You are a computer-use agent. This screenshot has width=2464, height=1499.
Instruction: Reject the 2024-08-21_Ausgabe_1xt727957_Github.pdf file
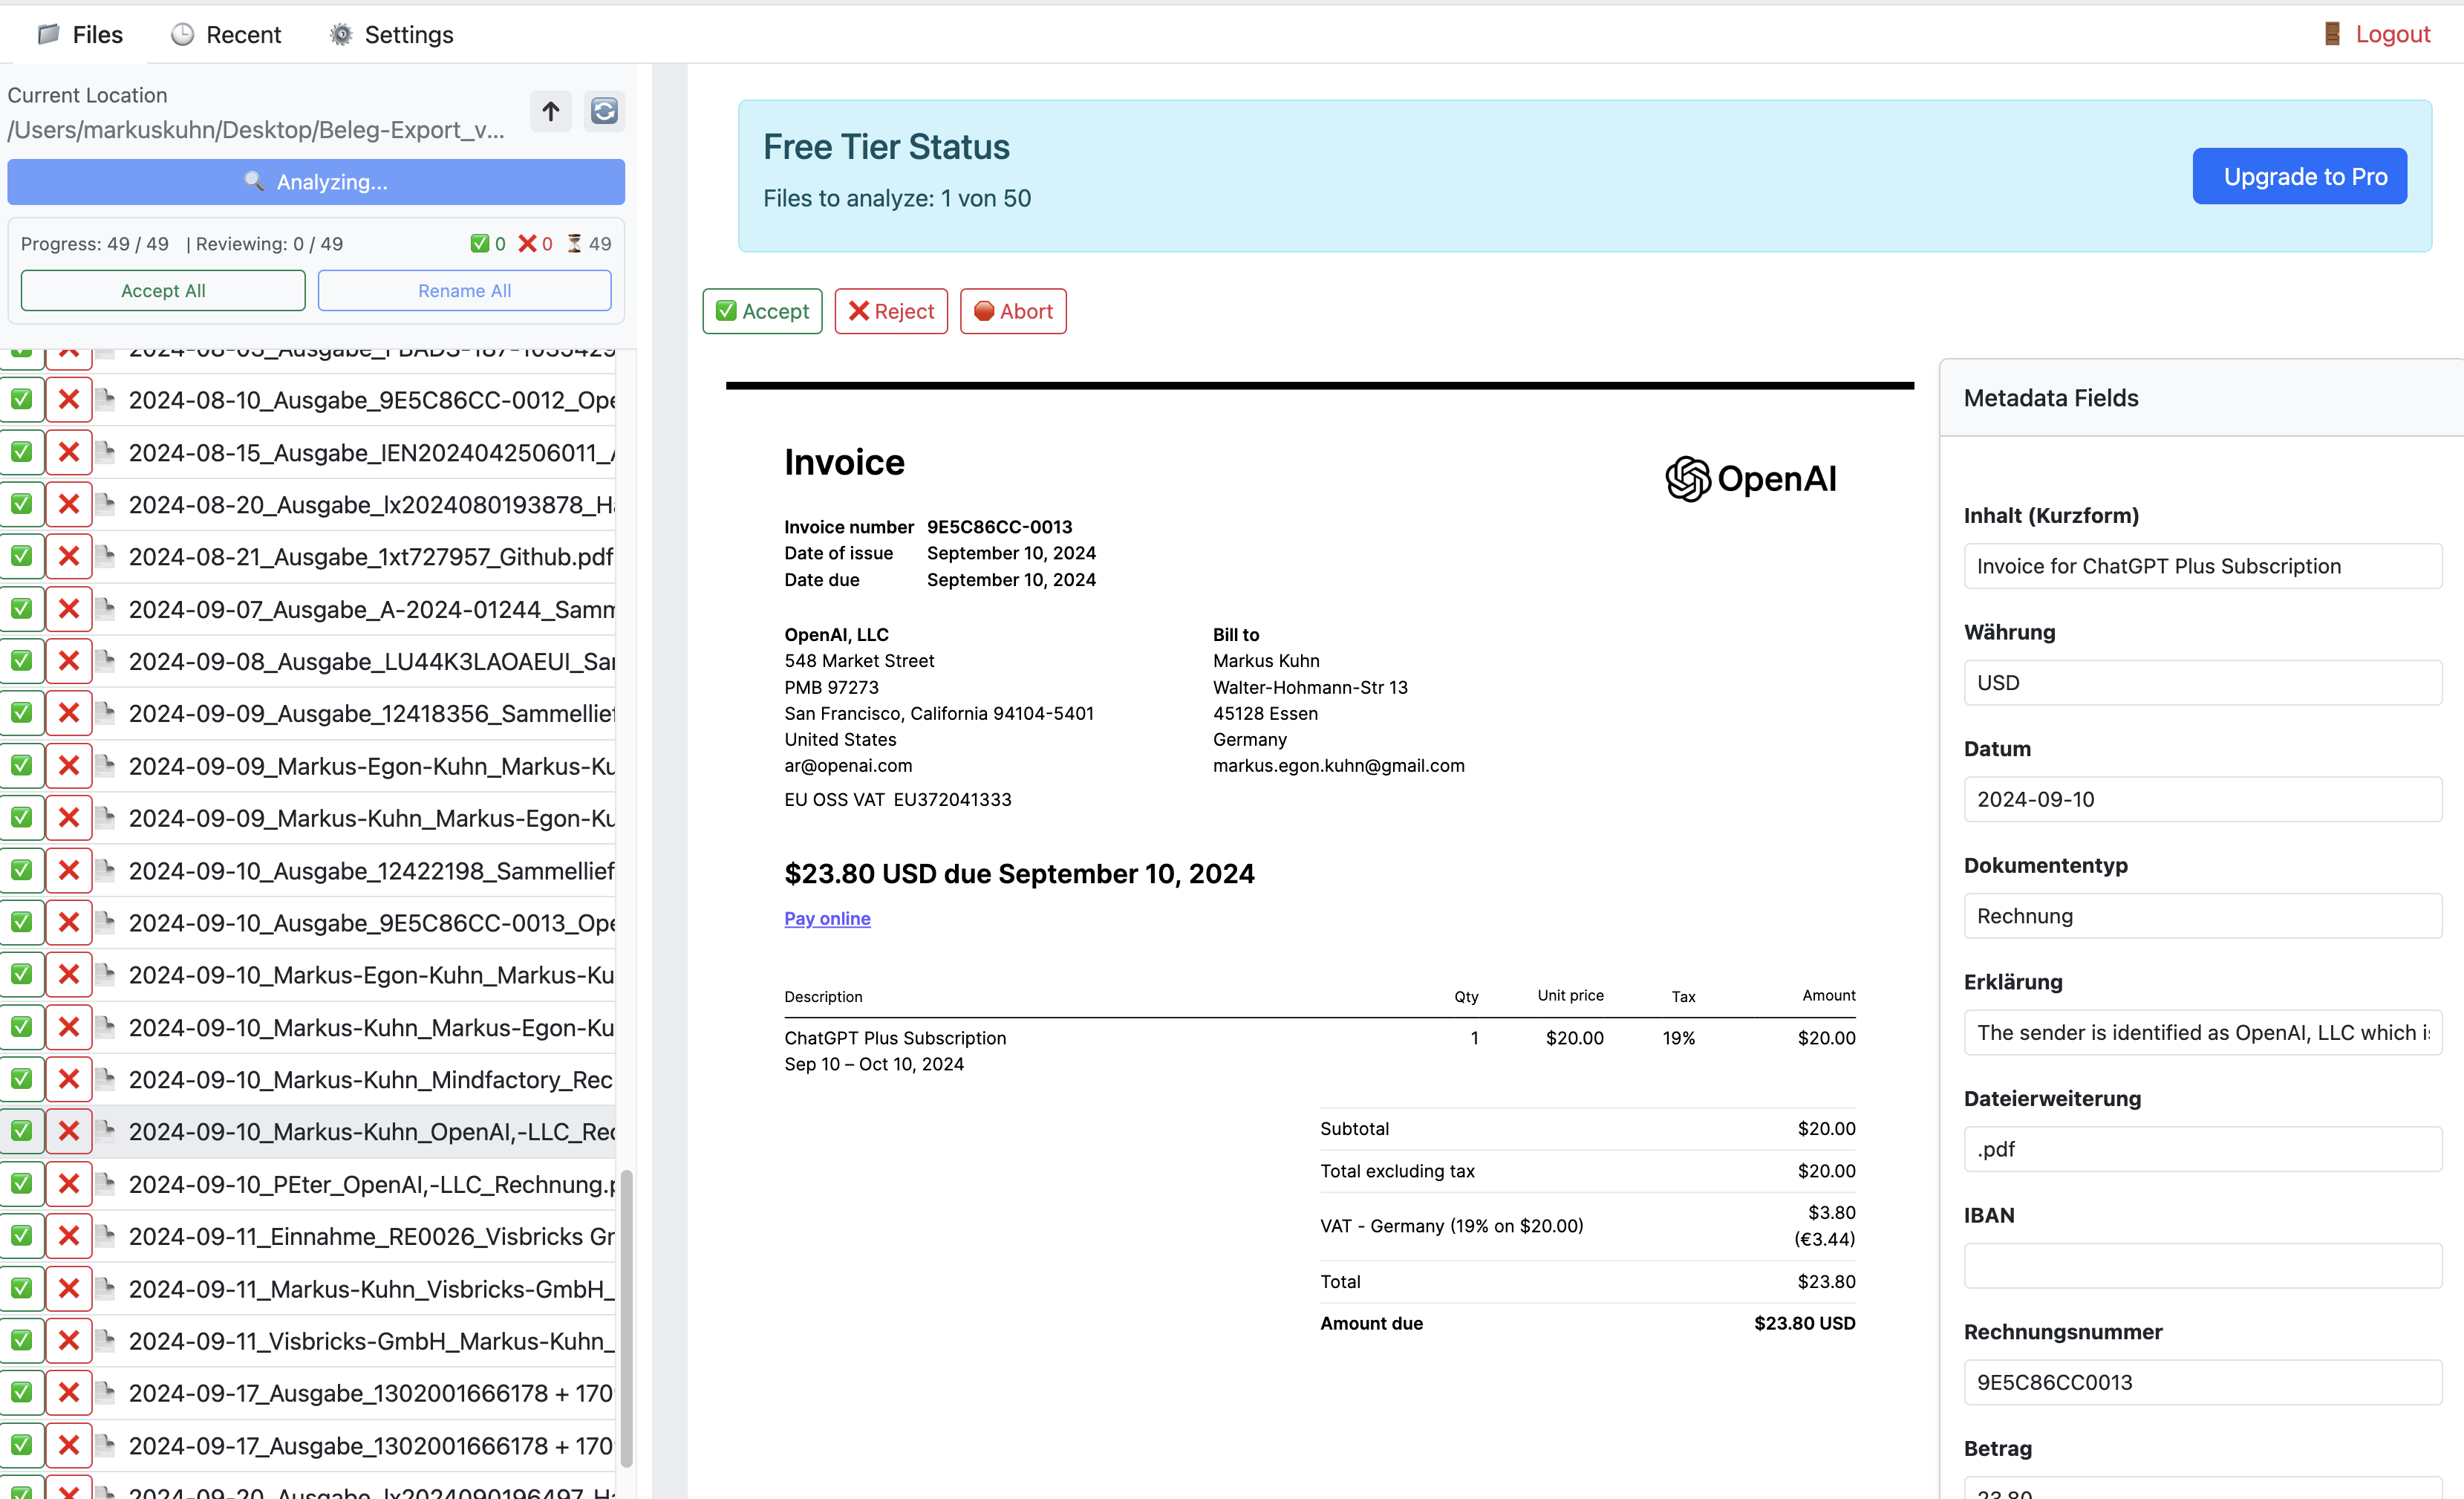[x=68, y=556]
